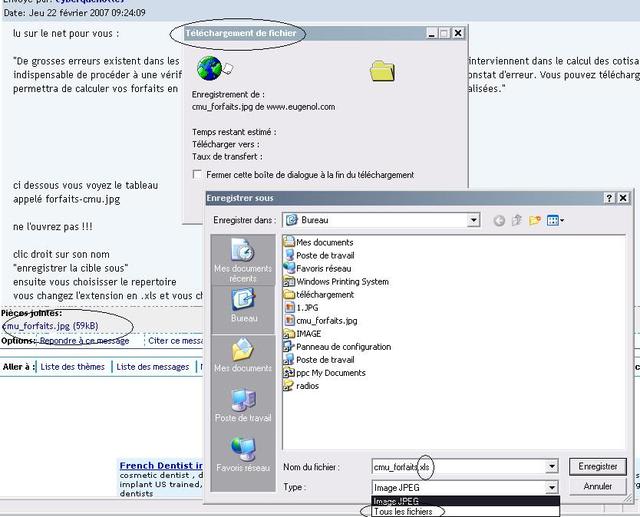Select Favoris réseau in the file list
Image resolution: width=640 pixels, height=517 pixels.
point(318,268)
